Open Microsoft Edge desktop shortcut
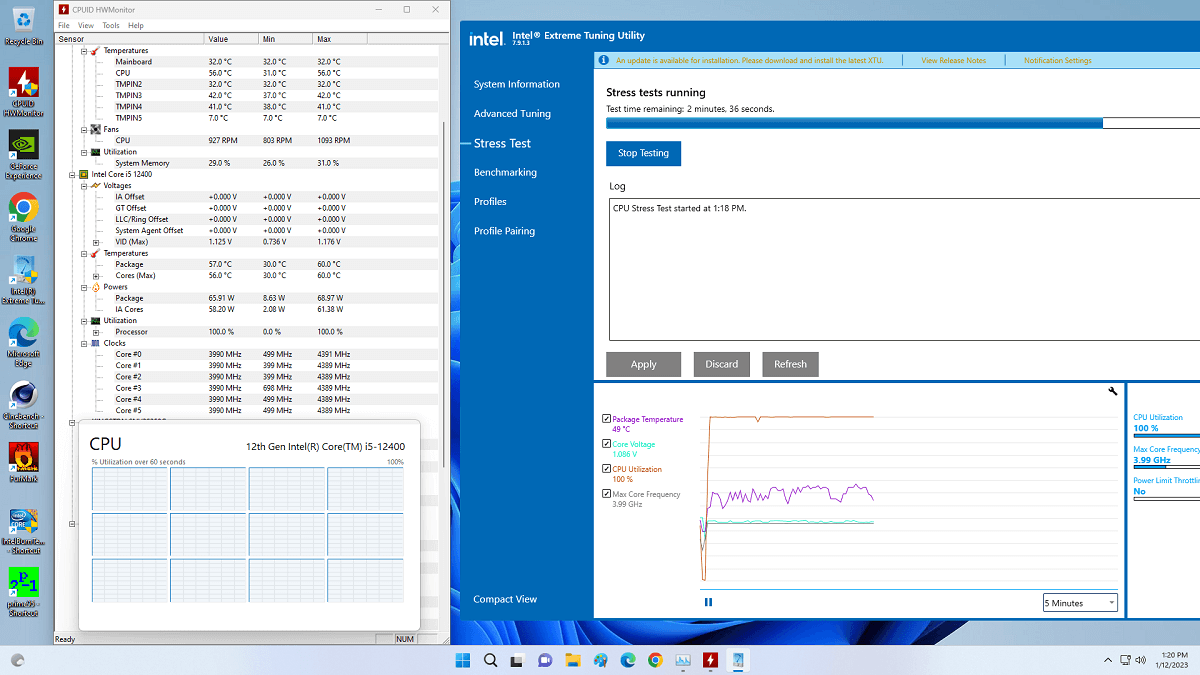The width and height of the screenshot is (1200, 675). tap(24, 343)
